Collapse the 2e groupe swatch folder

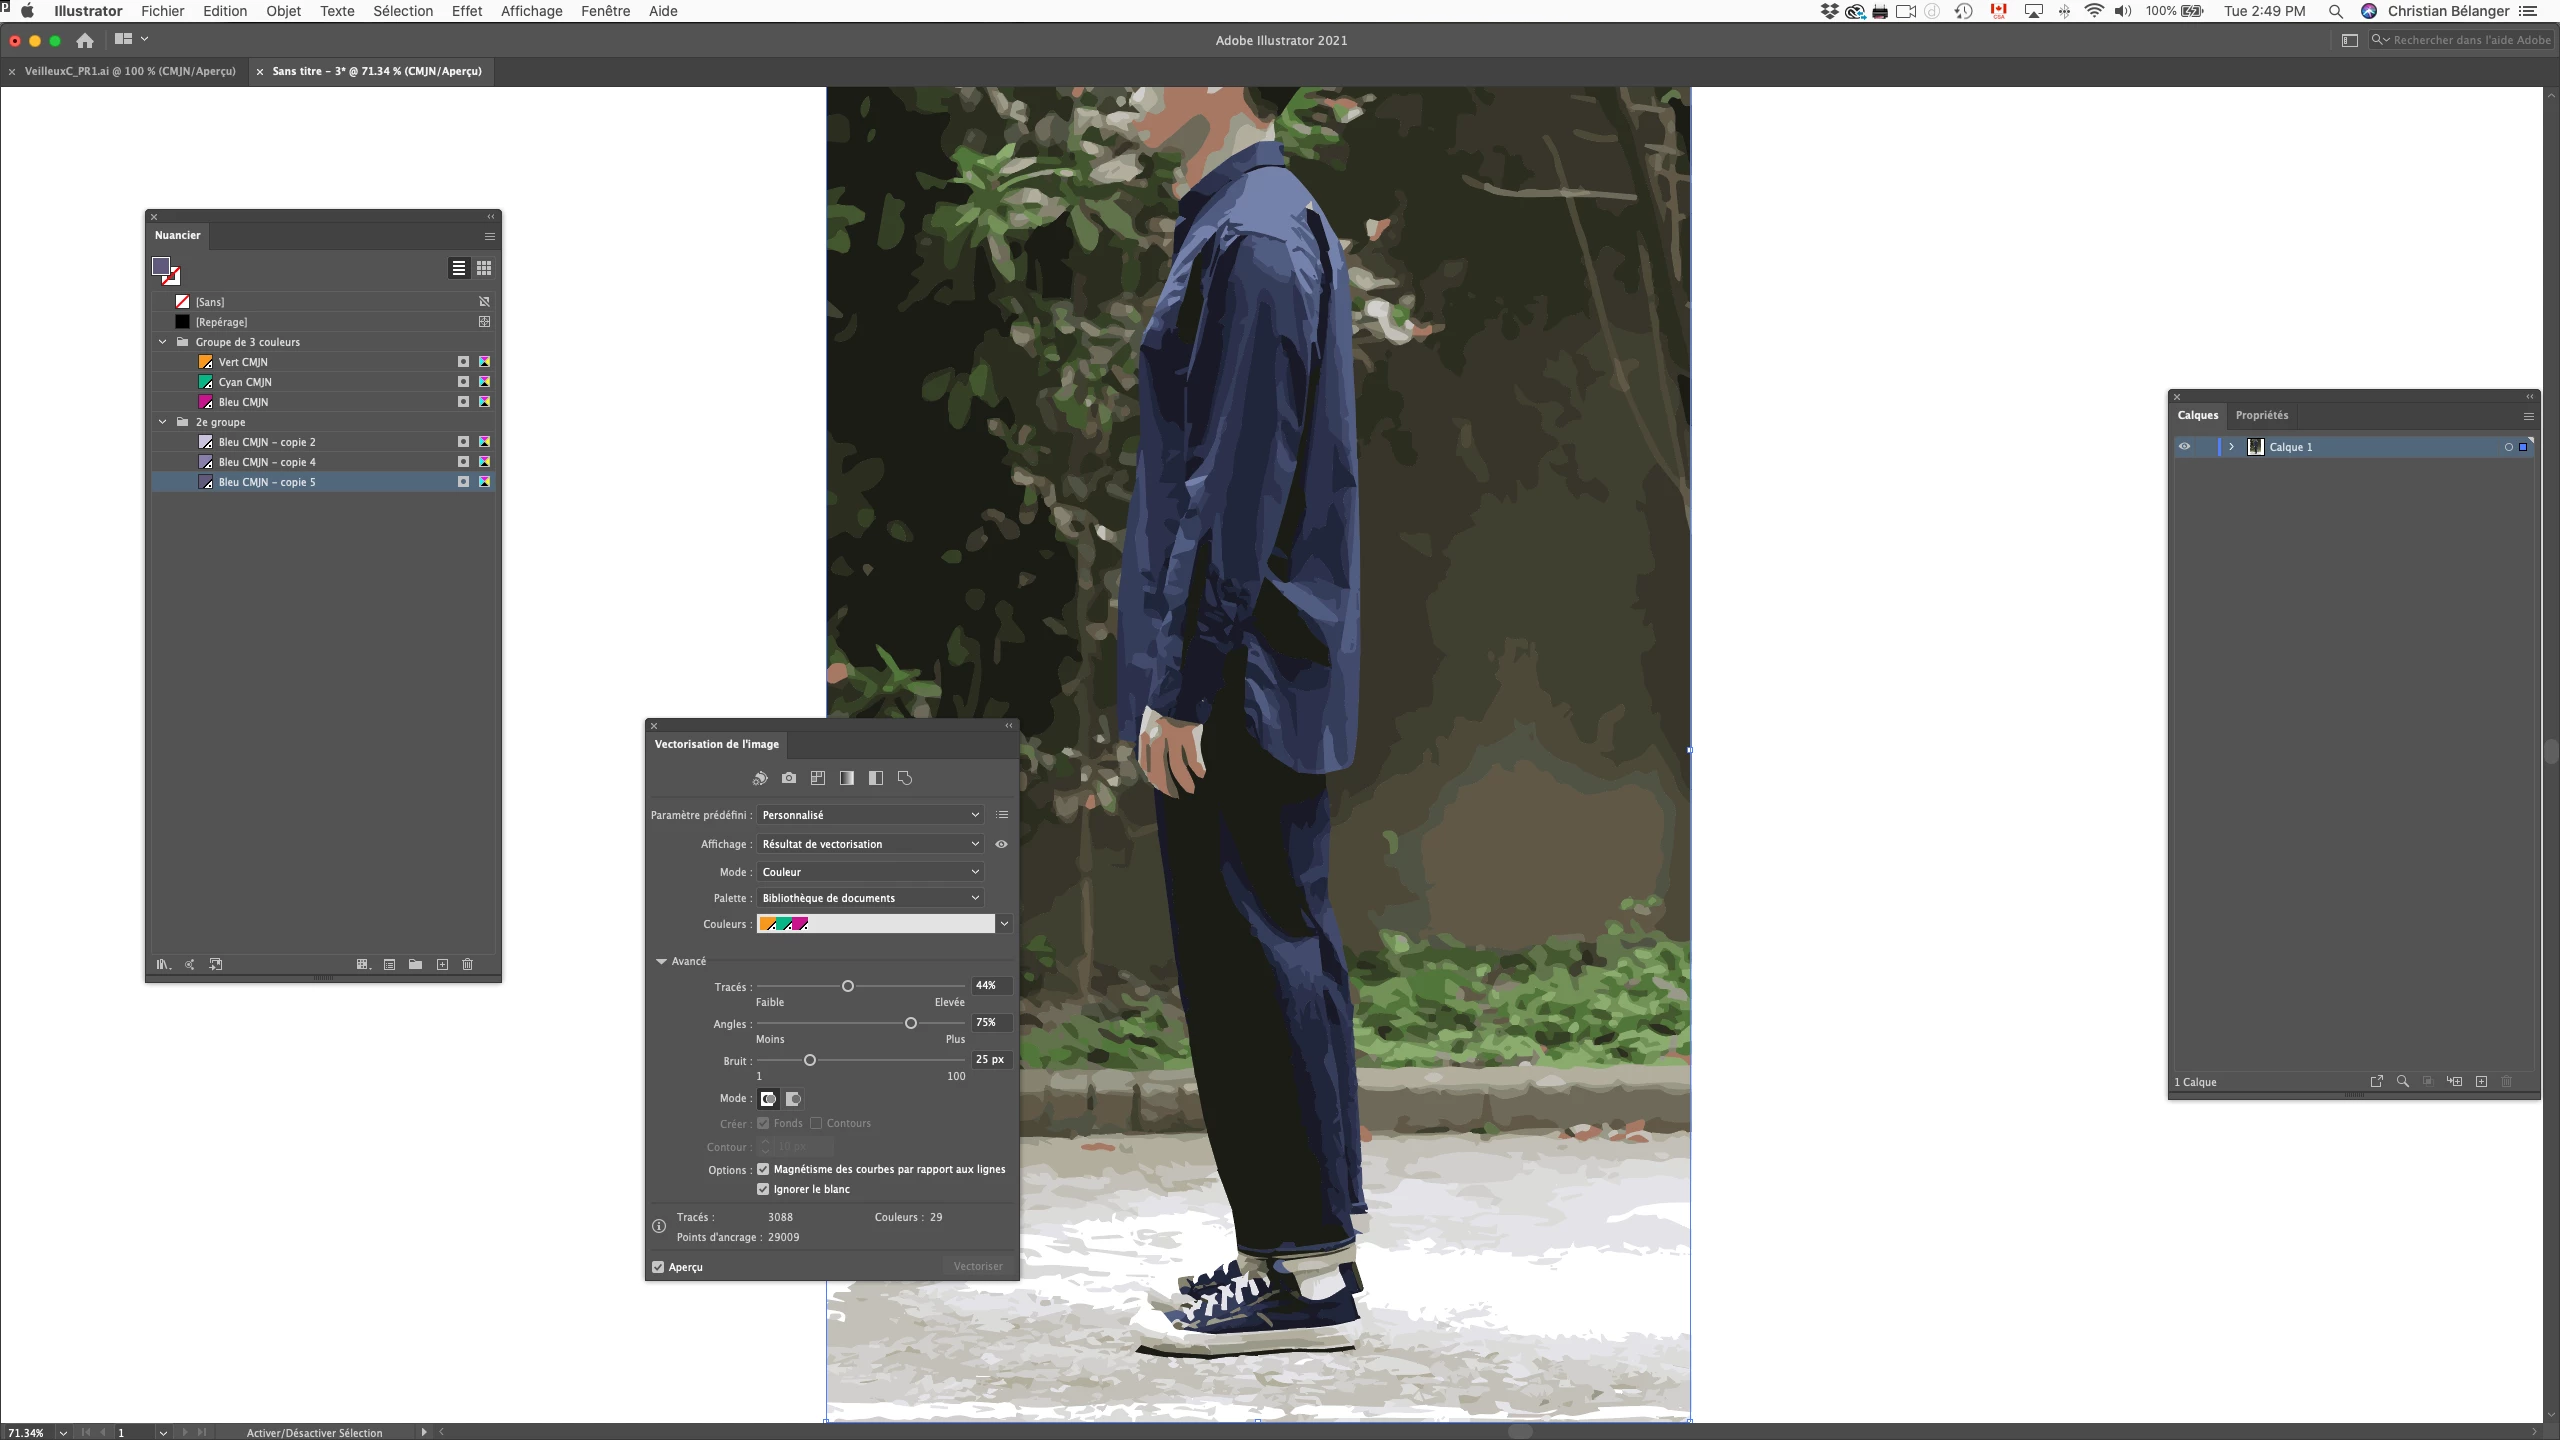coord(163,422)
